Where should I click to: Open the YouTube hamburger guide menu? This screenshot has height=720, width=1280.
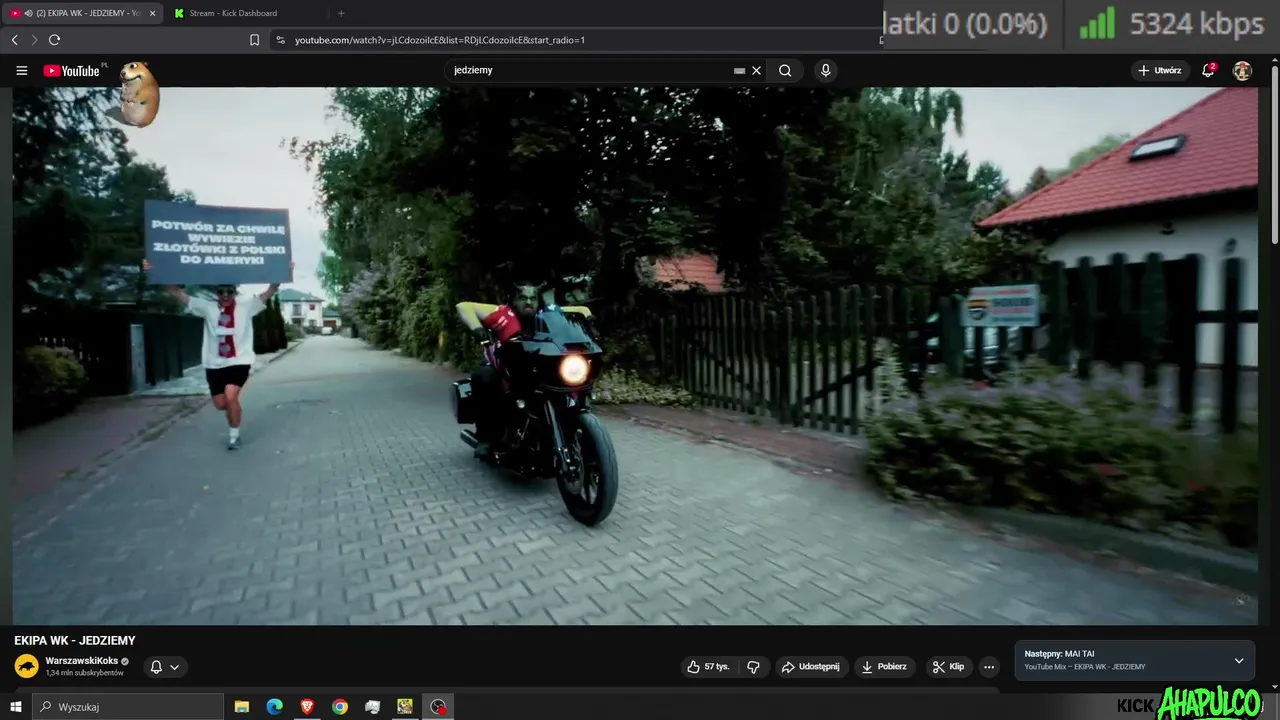click(21, 71)
